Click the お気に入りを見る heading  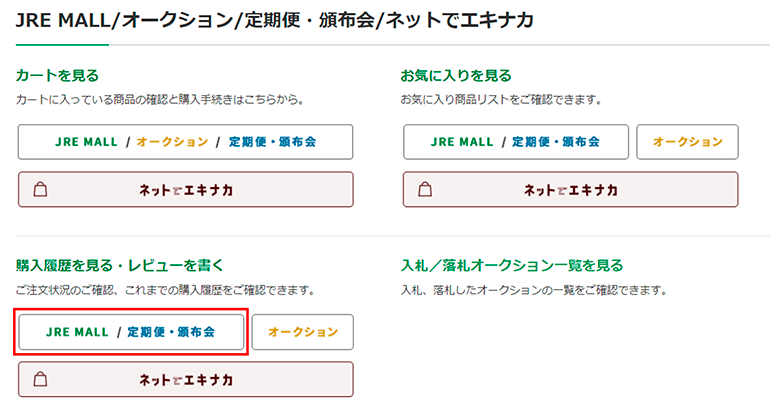(x=456, y=75)
